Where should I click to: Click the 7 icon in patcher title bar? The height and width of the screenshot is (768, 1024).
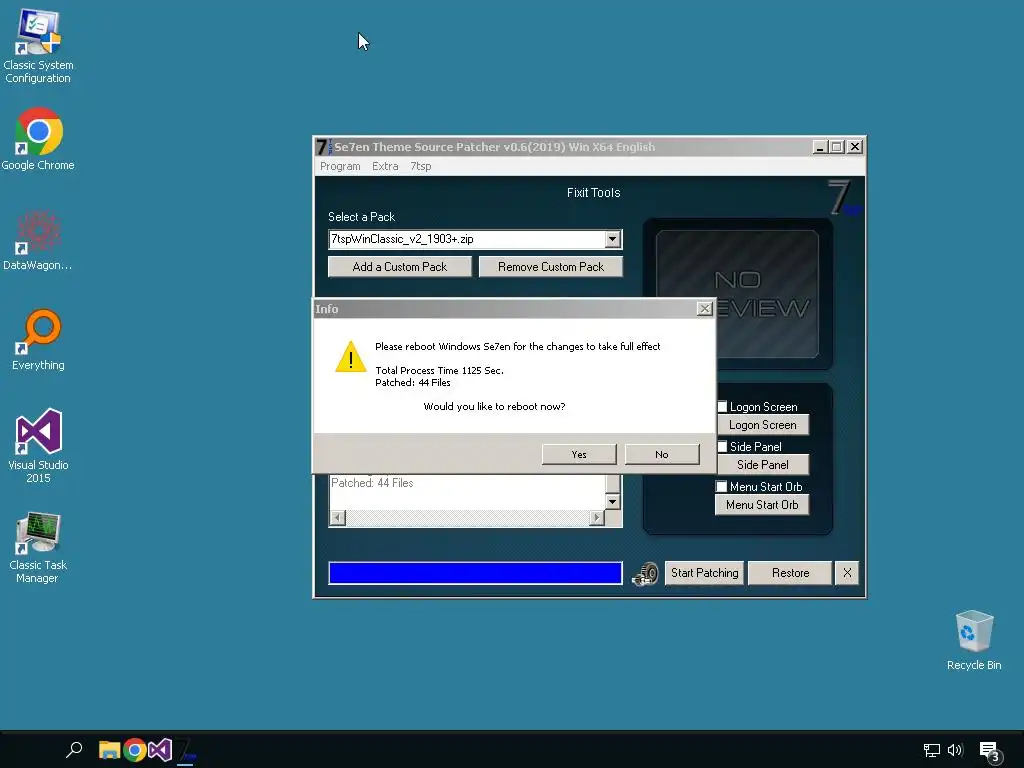322,147
